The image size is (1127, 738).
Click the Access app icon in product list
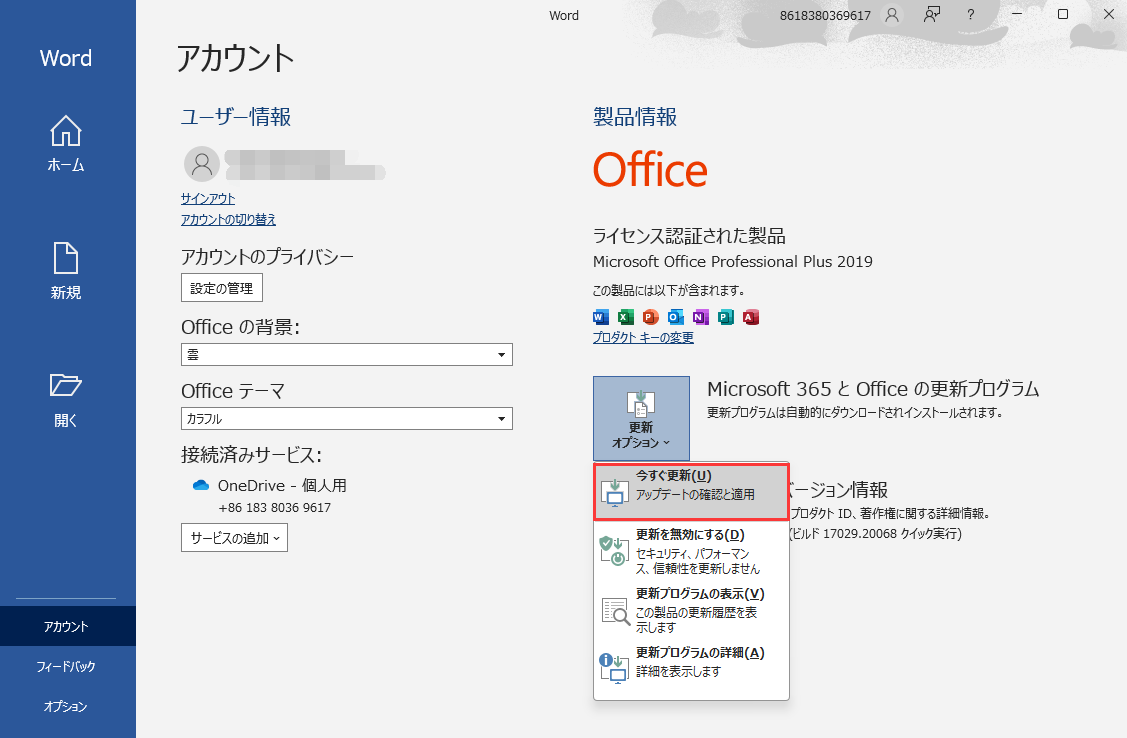(751, 317)
